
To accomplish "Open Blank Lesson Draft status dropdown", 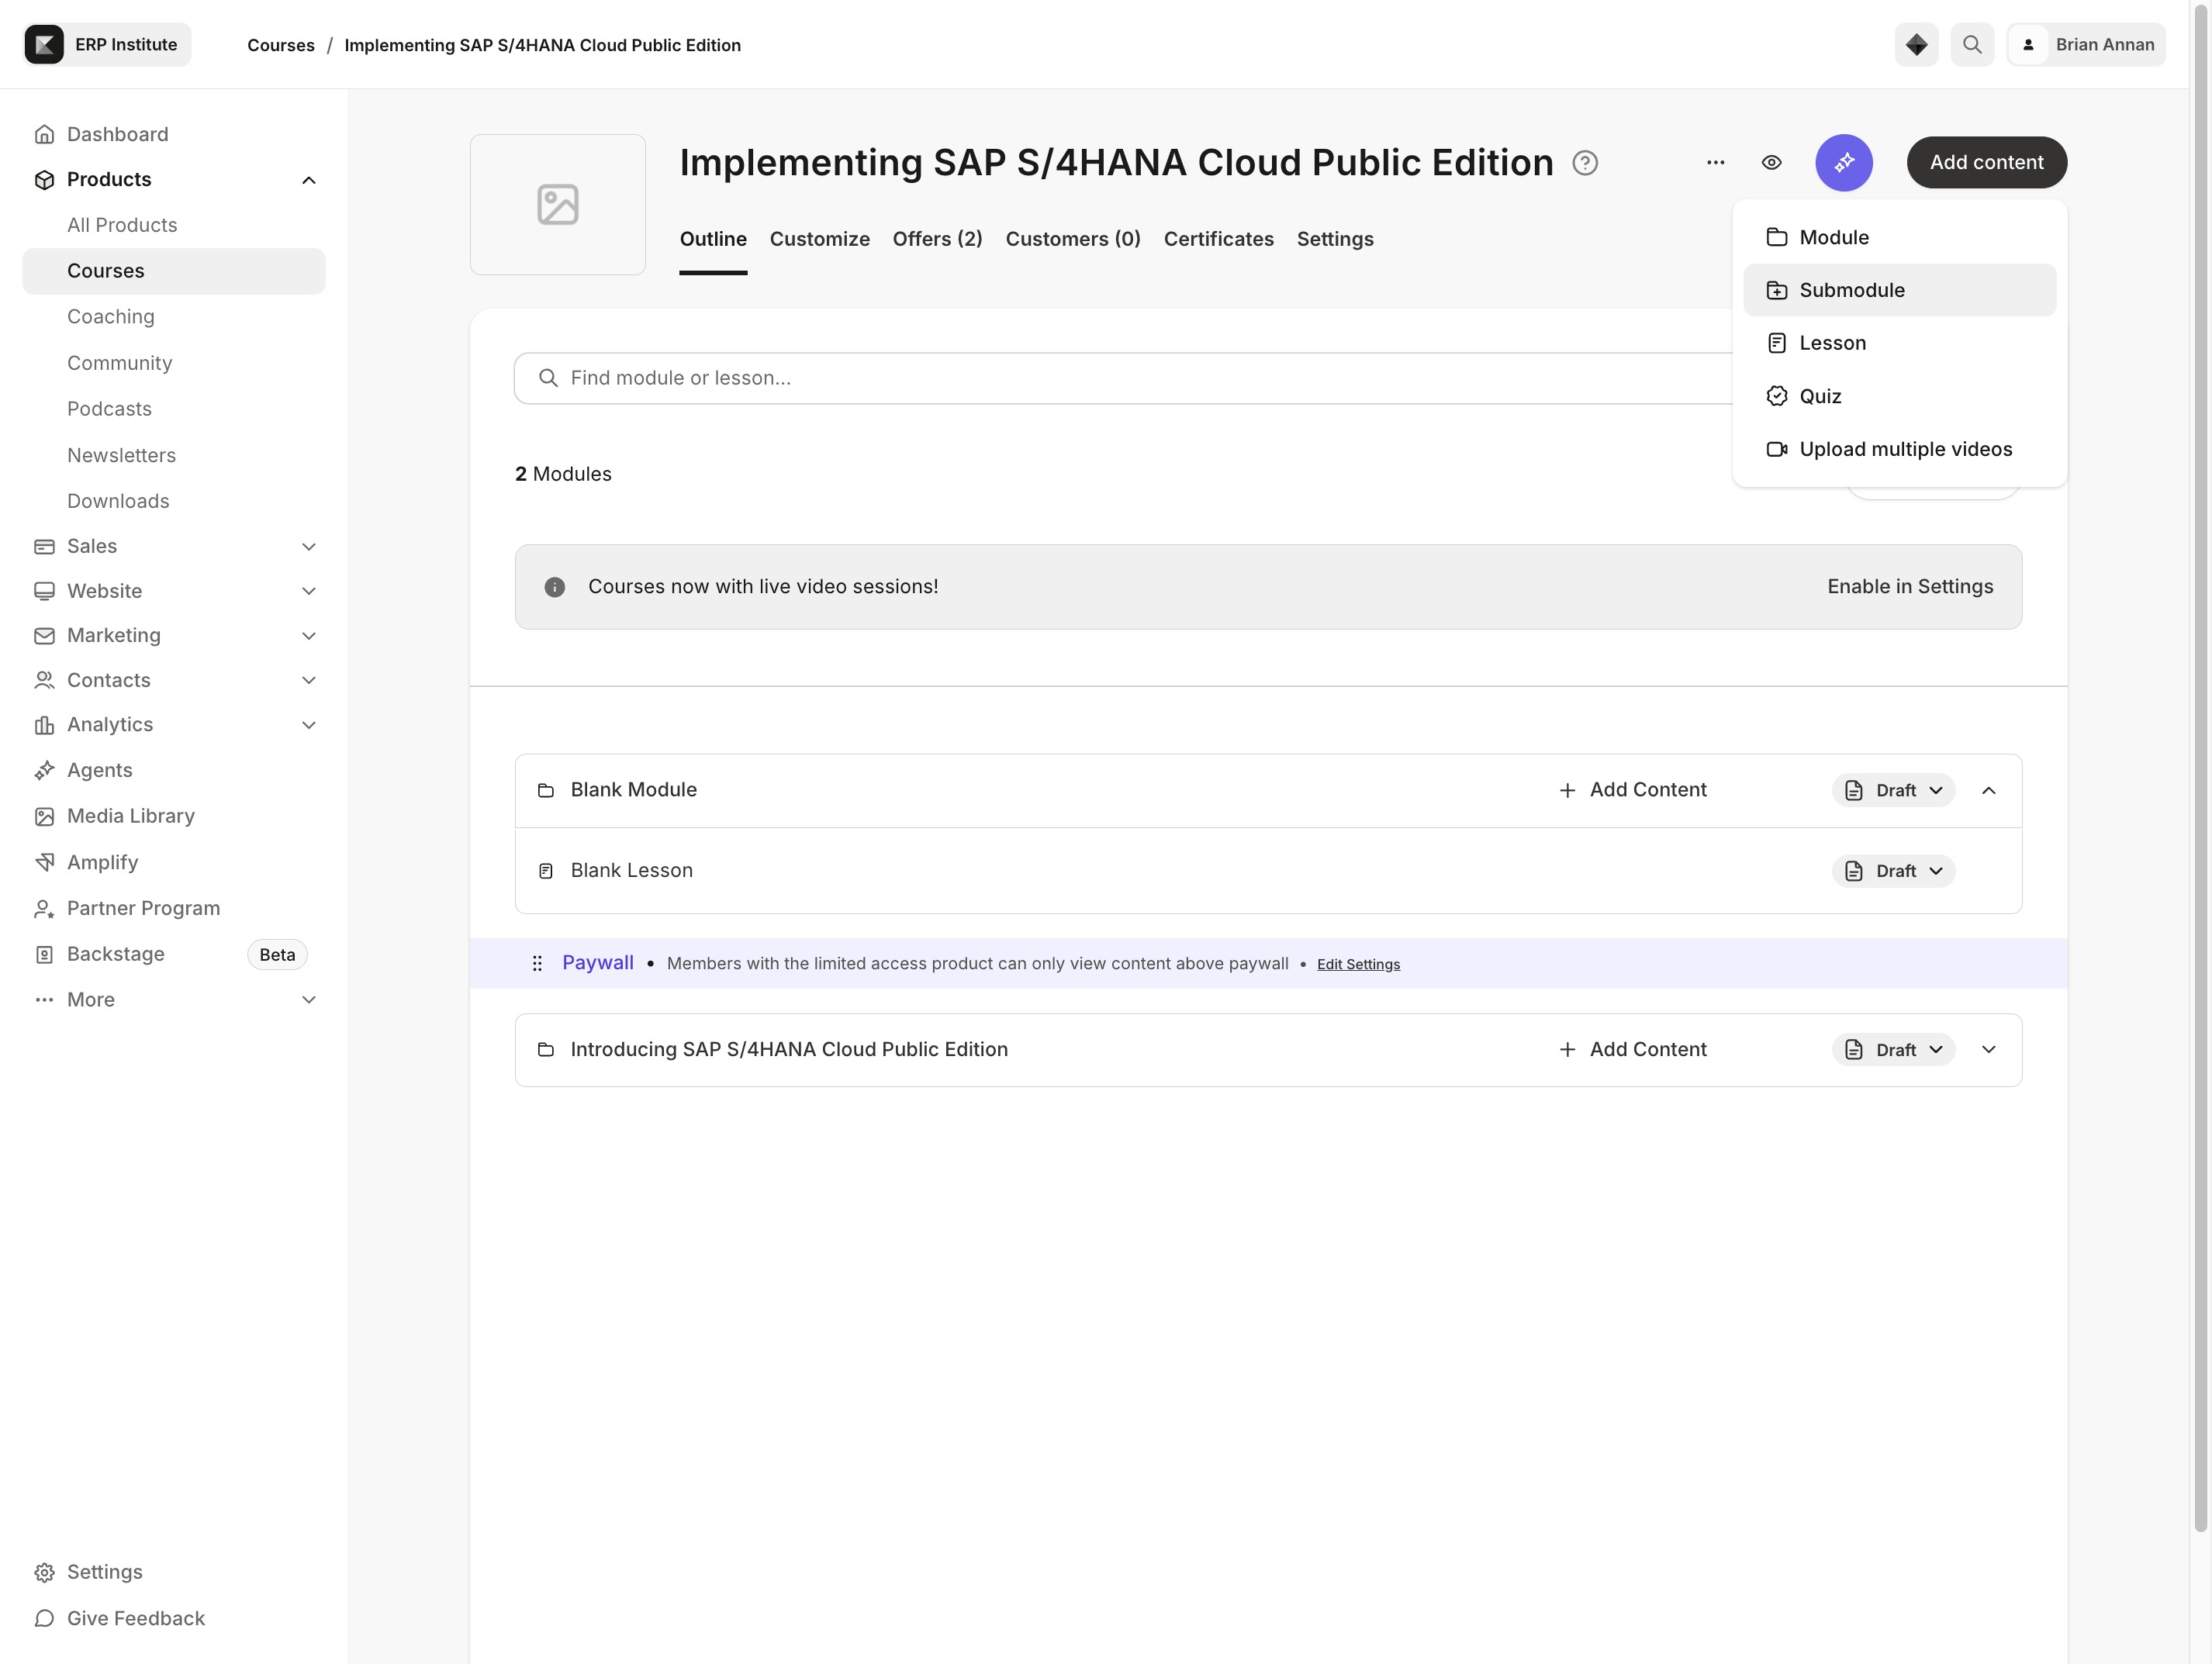I will [1893, 871].
